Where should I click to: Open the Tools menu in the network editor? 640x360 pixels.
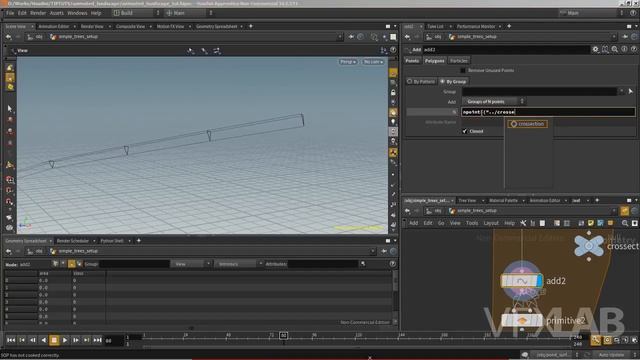tap(472, 223)
